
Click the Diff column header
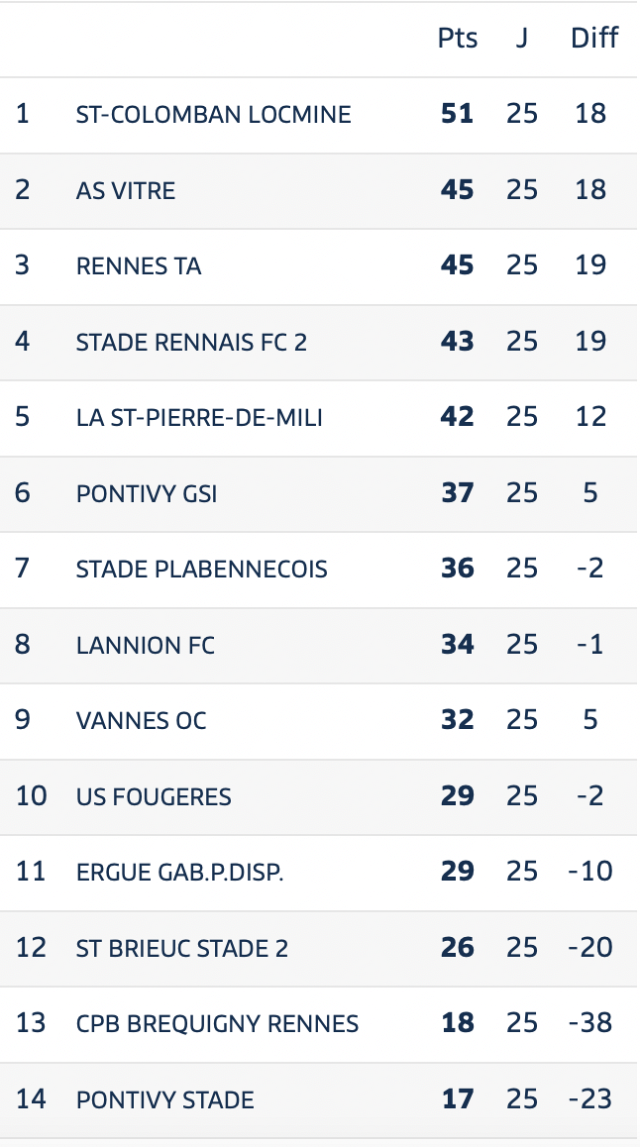coord(595,38)
